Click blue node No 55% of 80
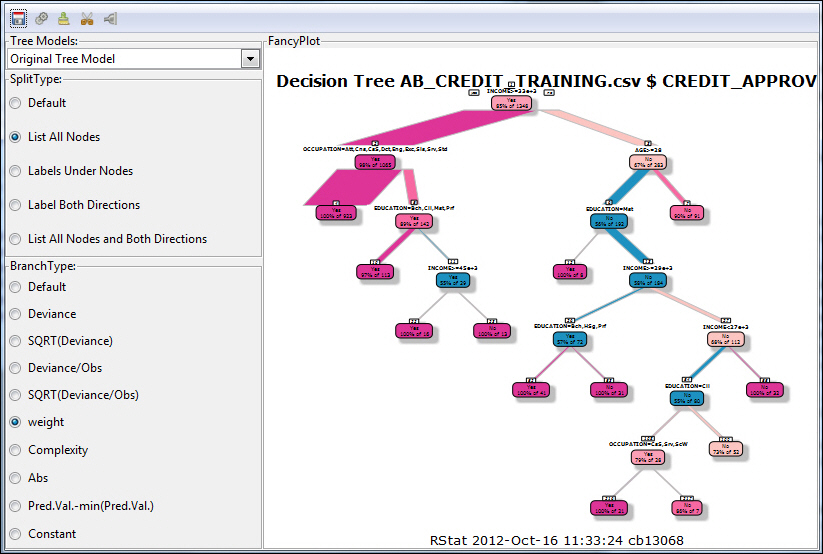Image resolution: width=823 pixels, height=554 pixels. pyautogui.click(x=687, y=398)
